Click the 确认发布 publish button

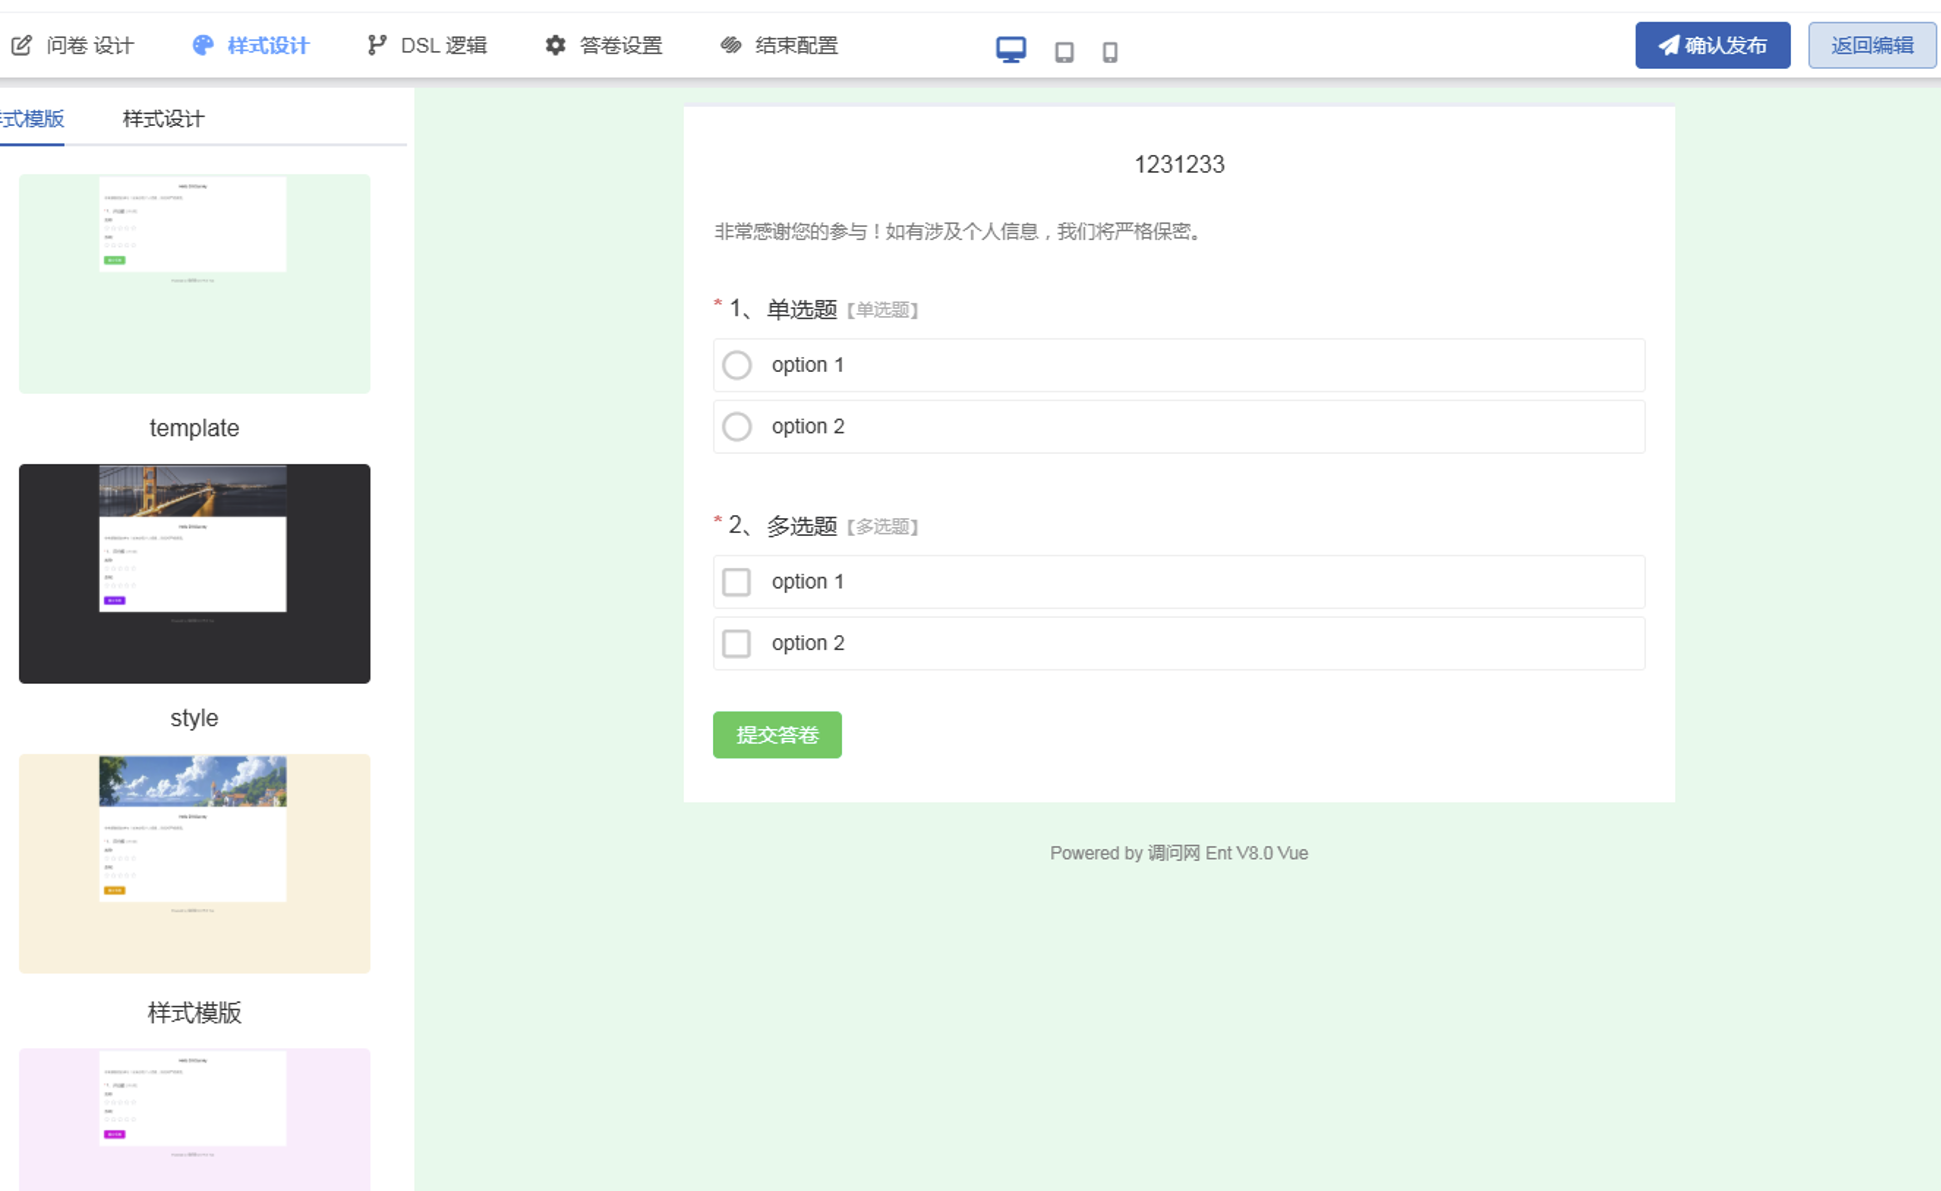(x=1712, y=44)
